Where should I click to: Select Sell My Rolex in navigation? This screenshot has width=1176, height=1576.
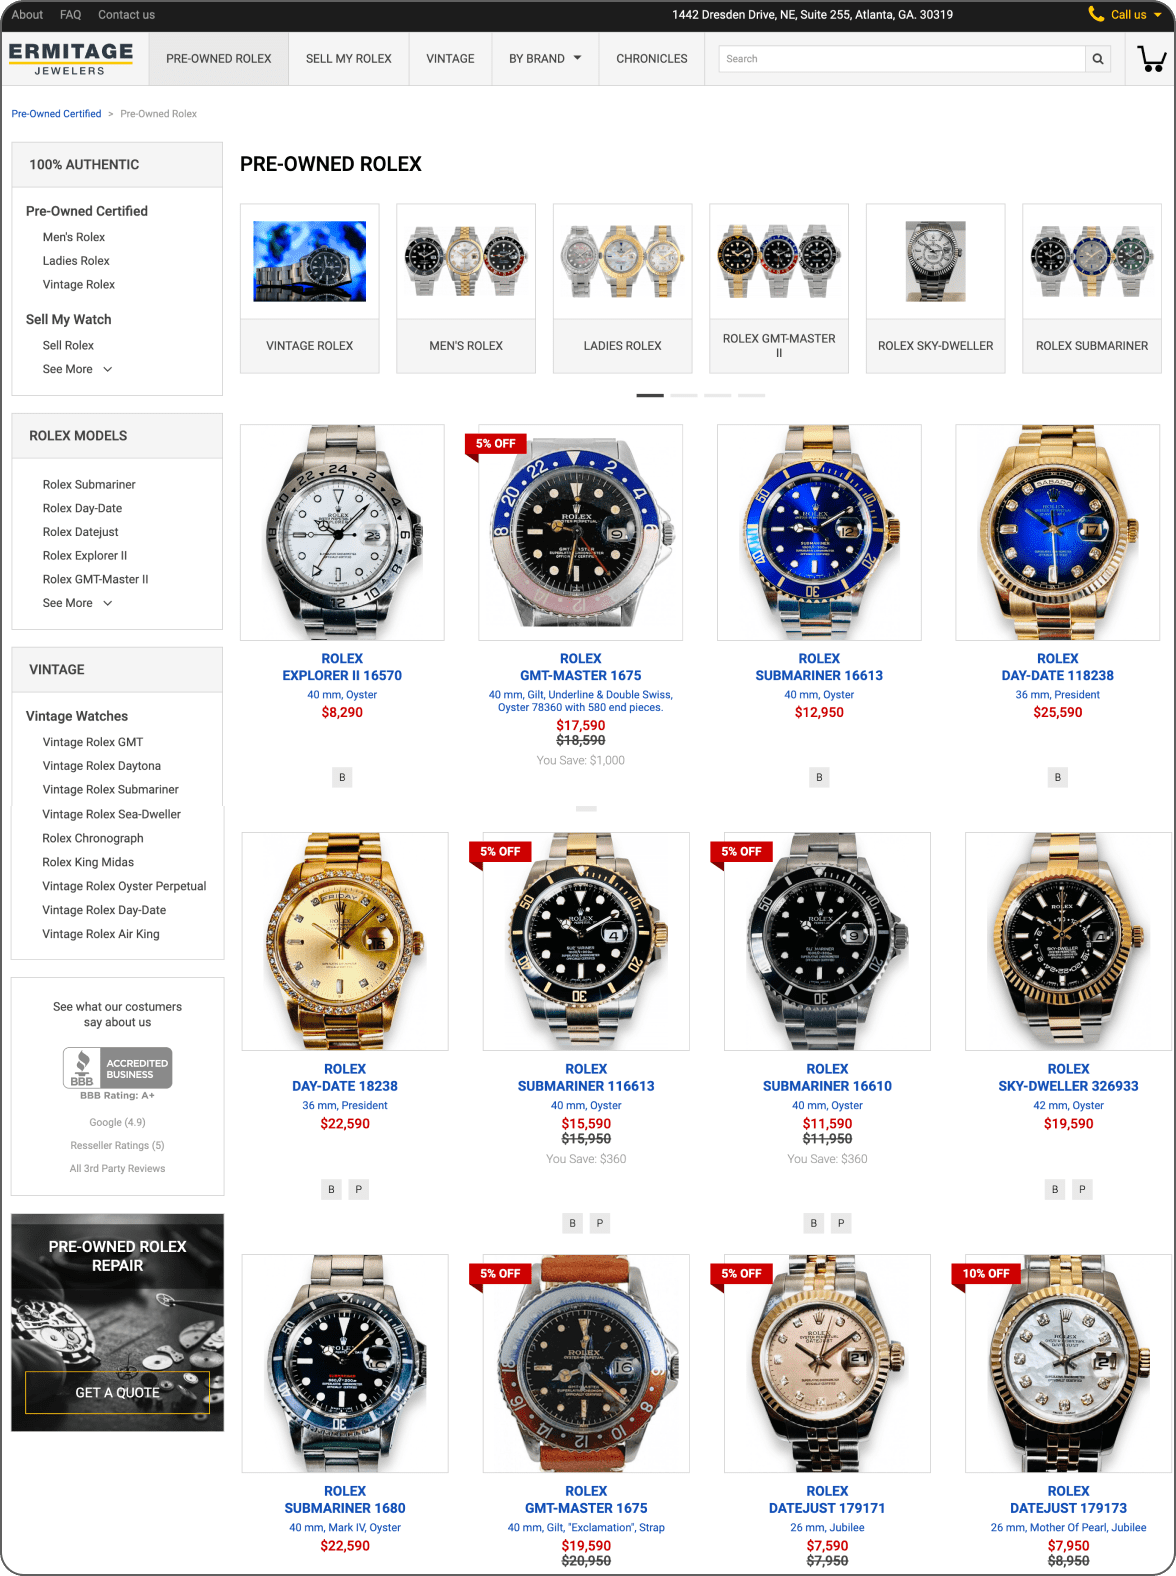tap(349, 59)
